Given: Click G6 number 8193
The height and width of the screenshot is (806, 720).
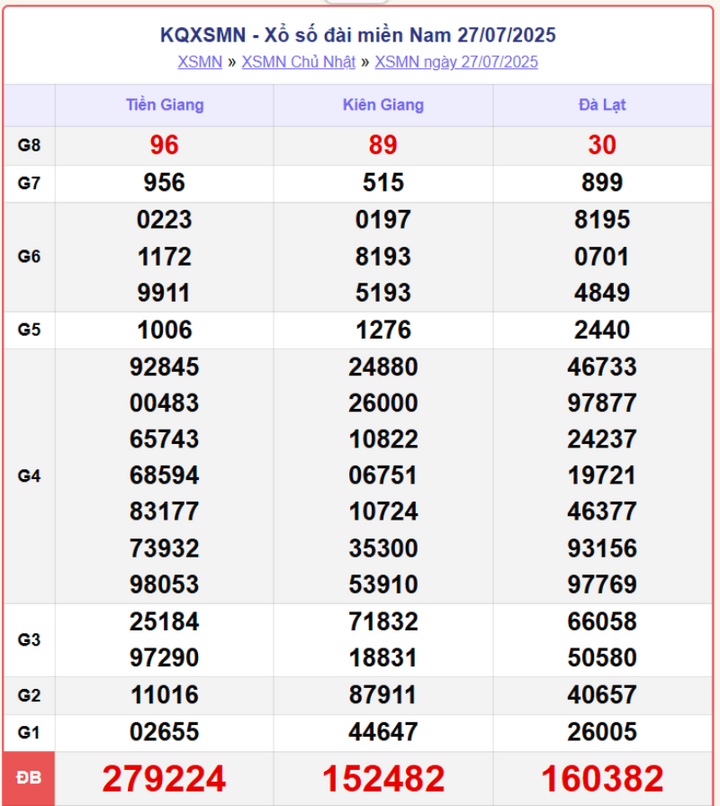Looking at the screenshot, I should (383, 257).
